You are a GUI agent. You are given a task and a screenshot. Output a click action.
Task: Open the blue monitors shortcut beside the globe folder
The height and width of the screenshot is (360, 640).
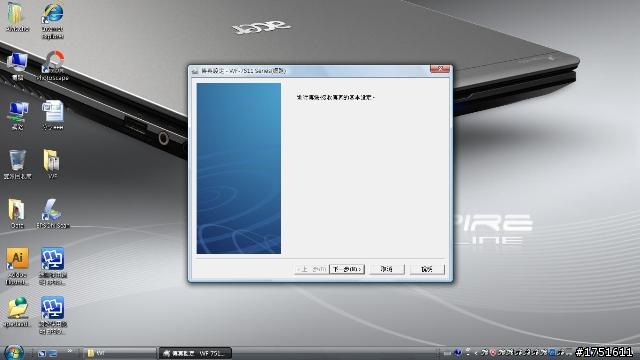tap(53, 315)
